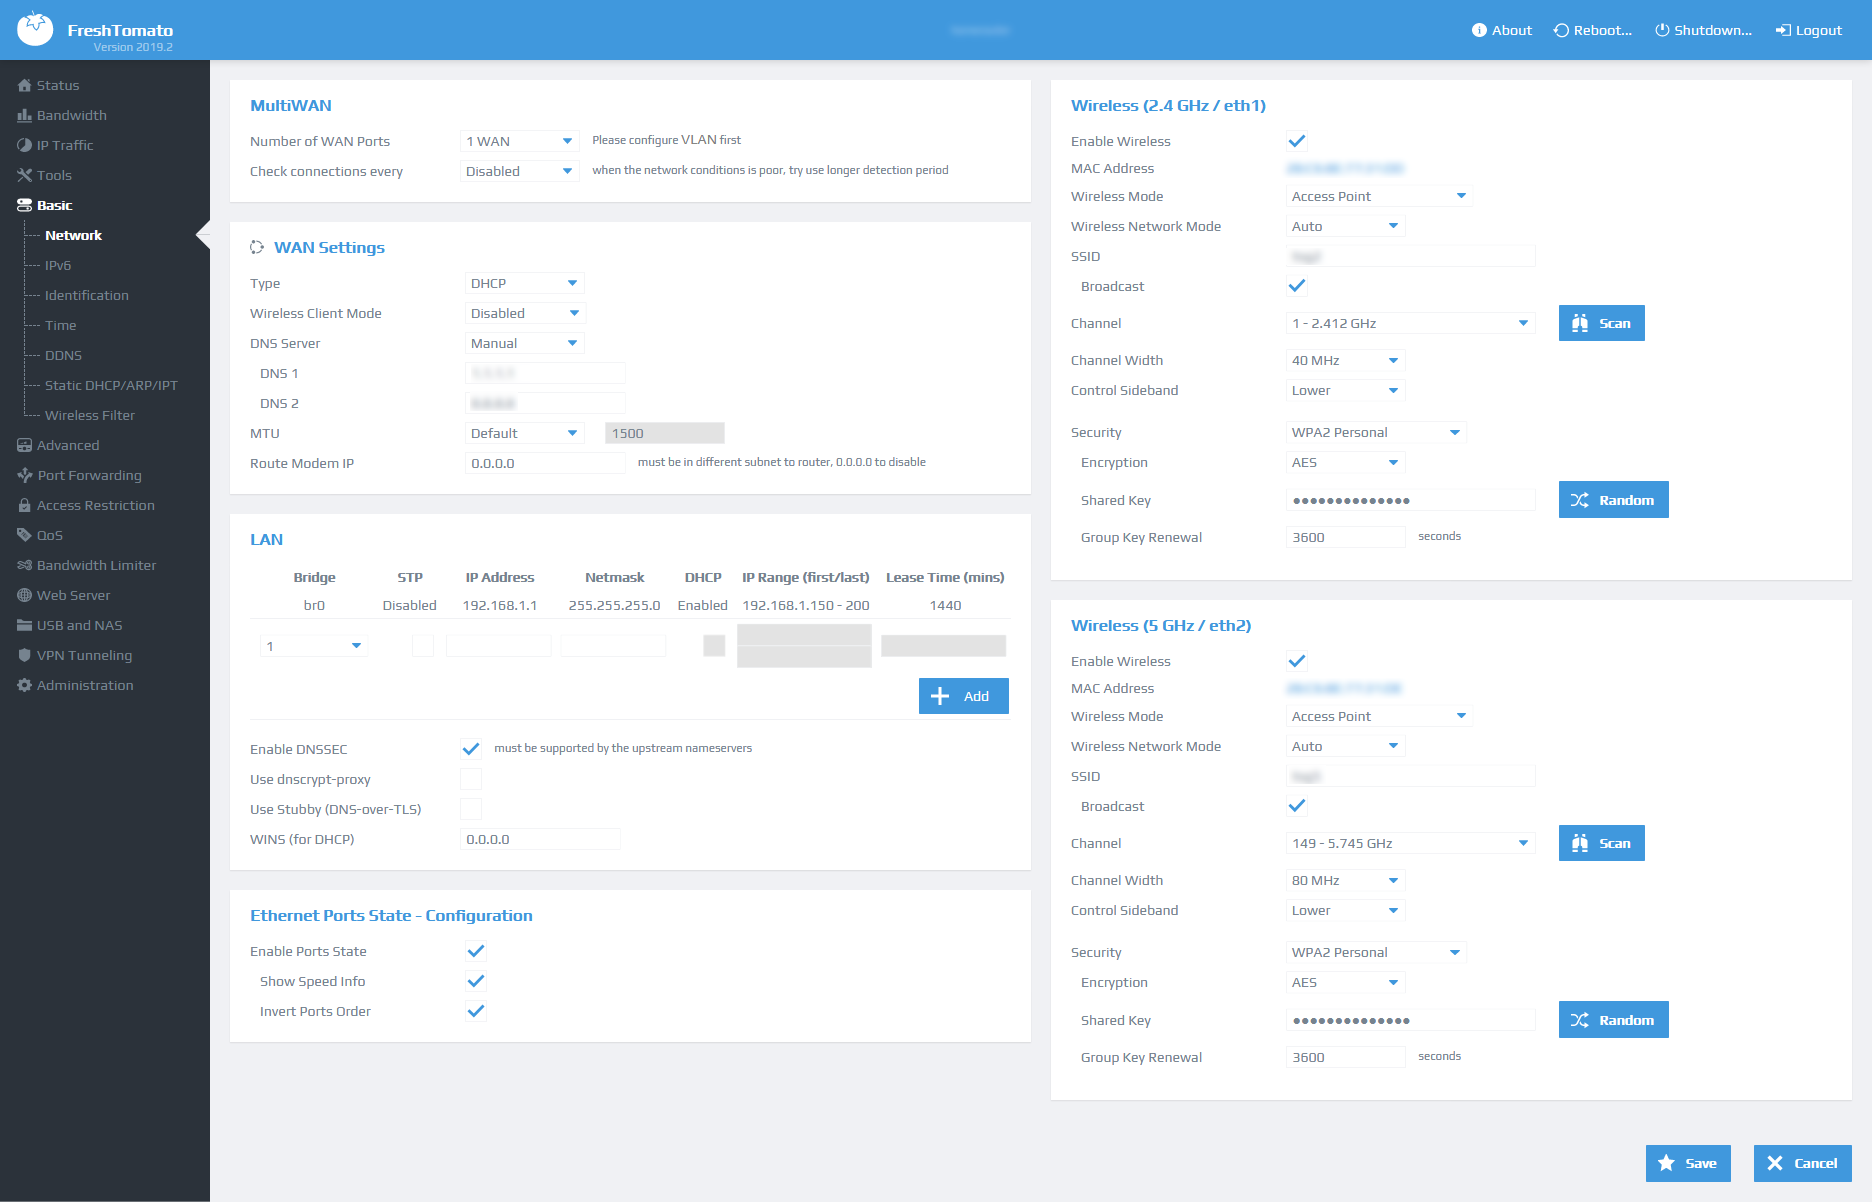
Task: Open the Tools section icon
Action: [24, 175]
